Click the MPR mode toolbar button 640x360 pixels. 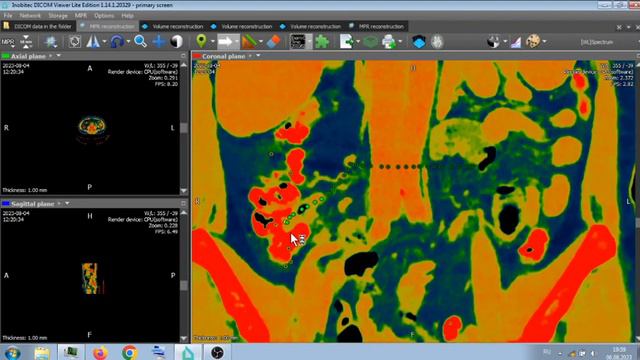click(x=8, y=42)
